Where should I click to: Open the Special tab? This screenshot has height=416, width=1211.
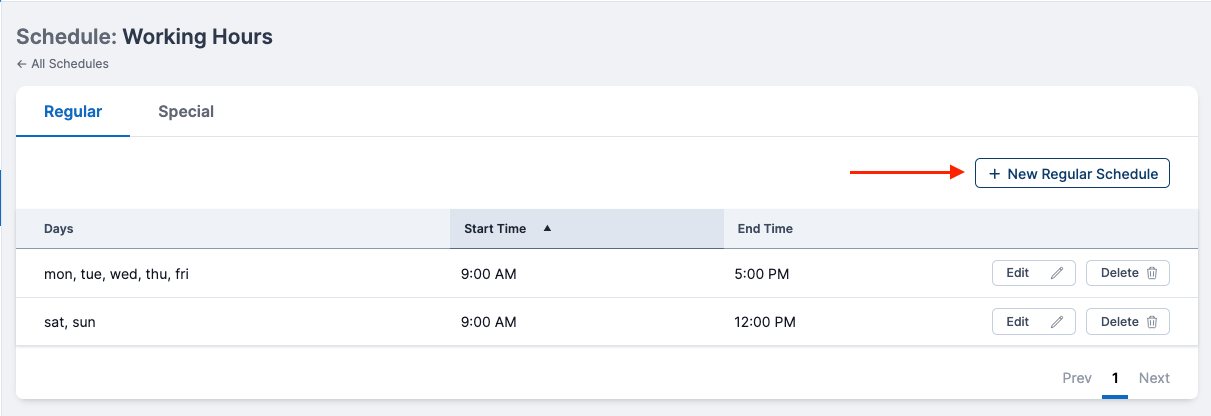[186, 111]
